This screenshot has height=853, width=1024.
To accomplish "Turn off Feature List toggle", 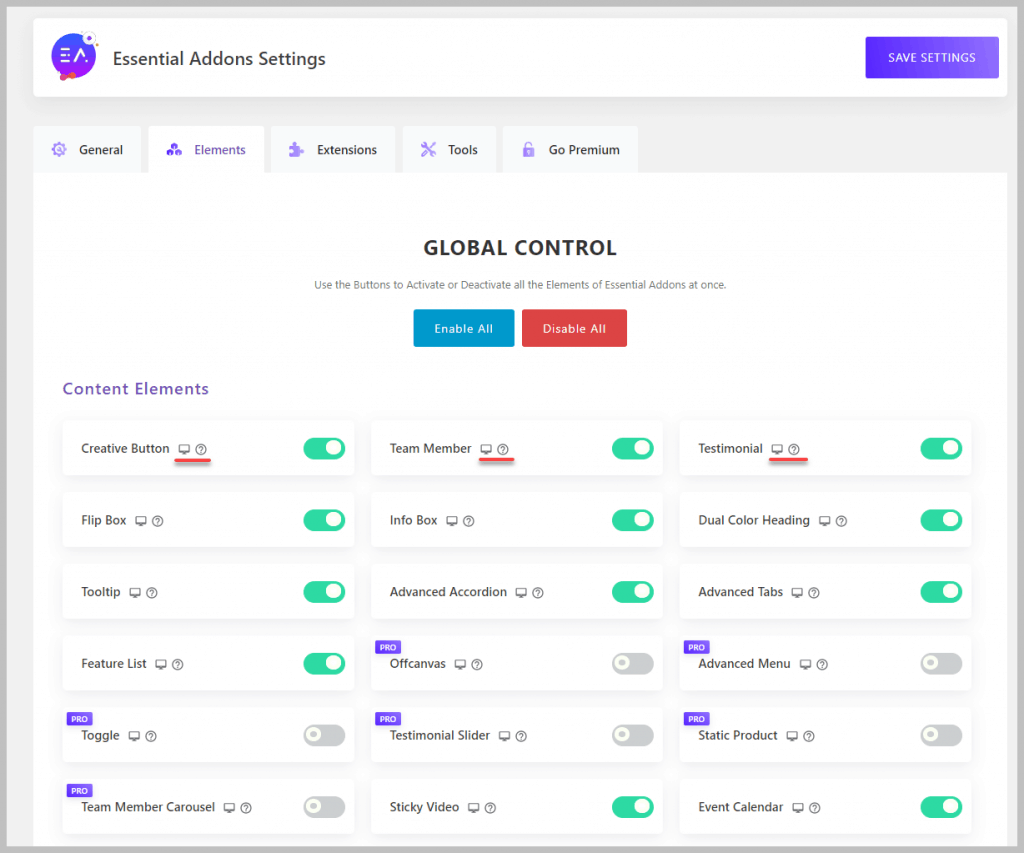I will [325, 664].
